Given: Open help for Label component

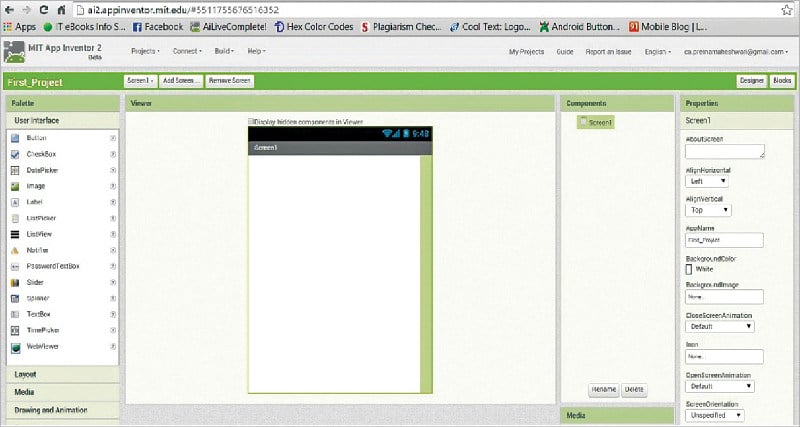Looking at the screenshot, I should (x=113, y=202).
